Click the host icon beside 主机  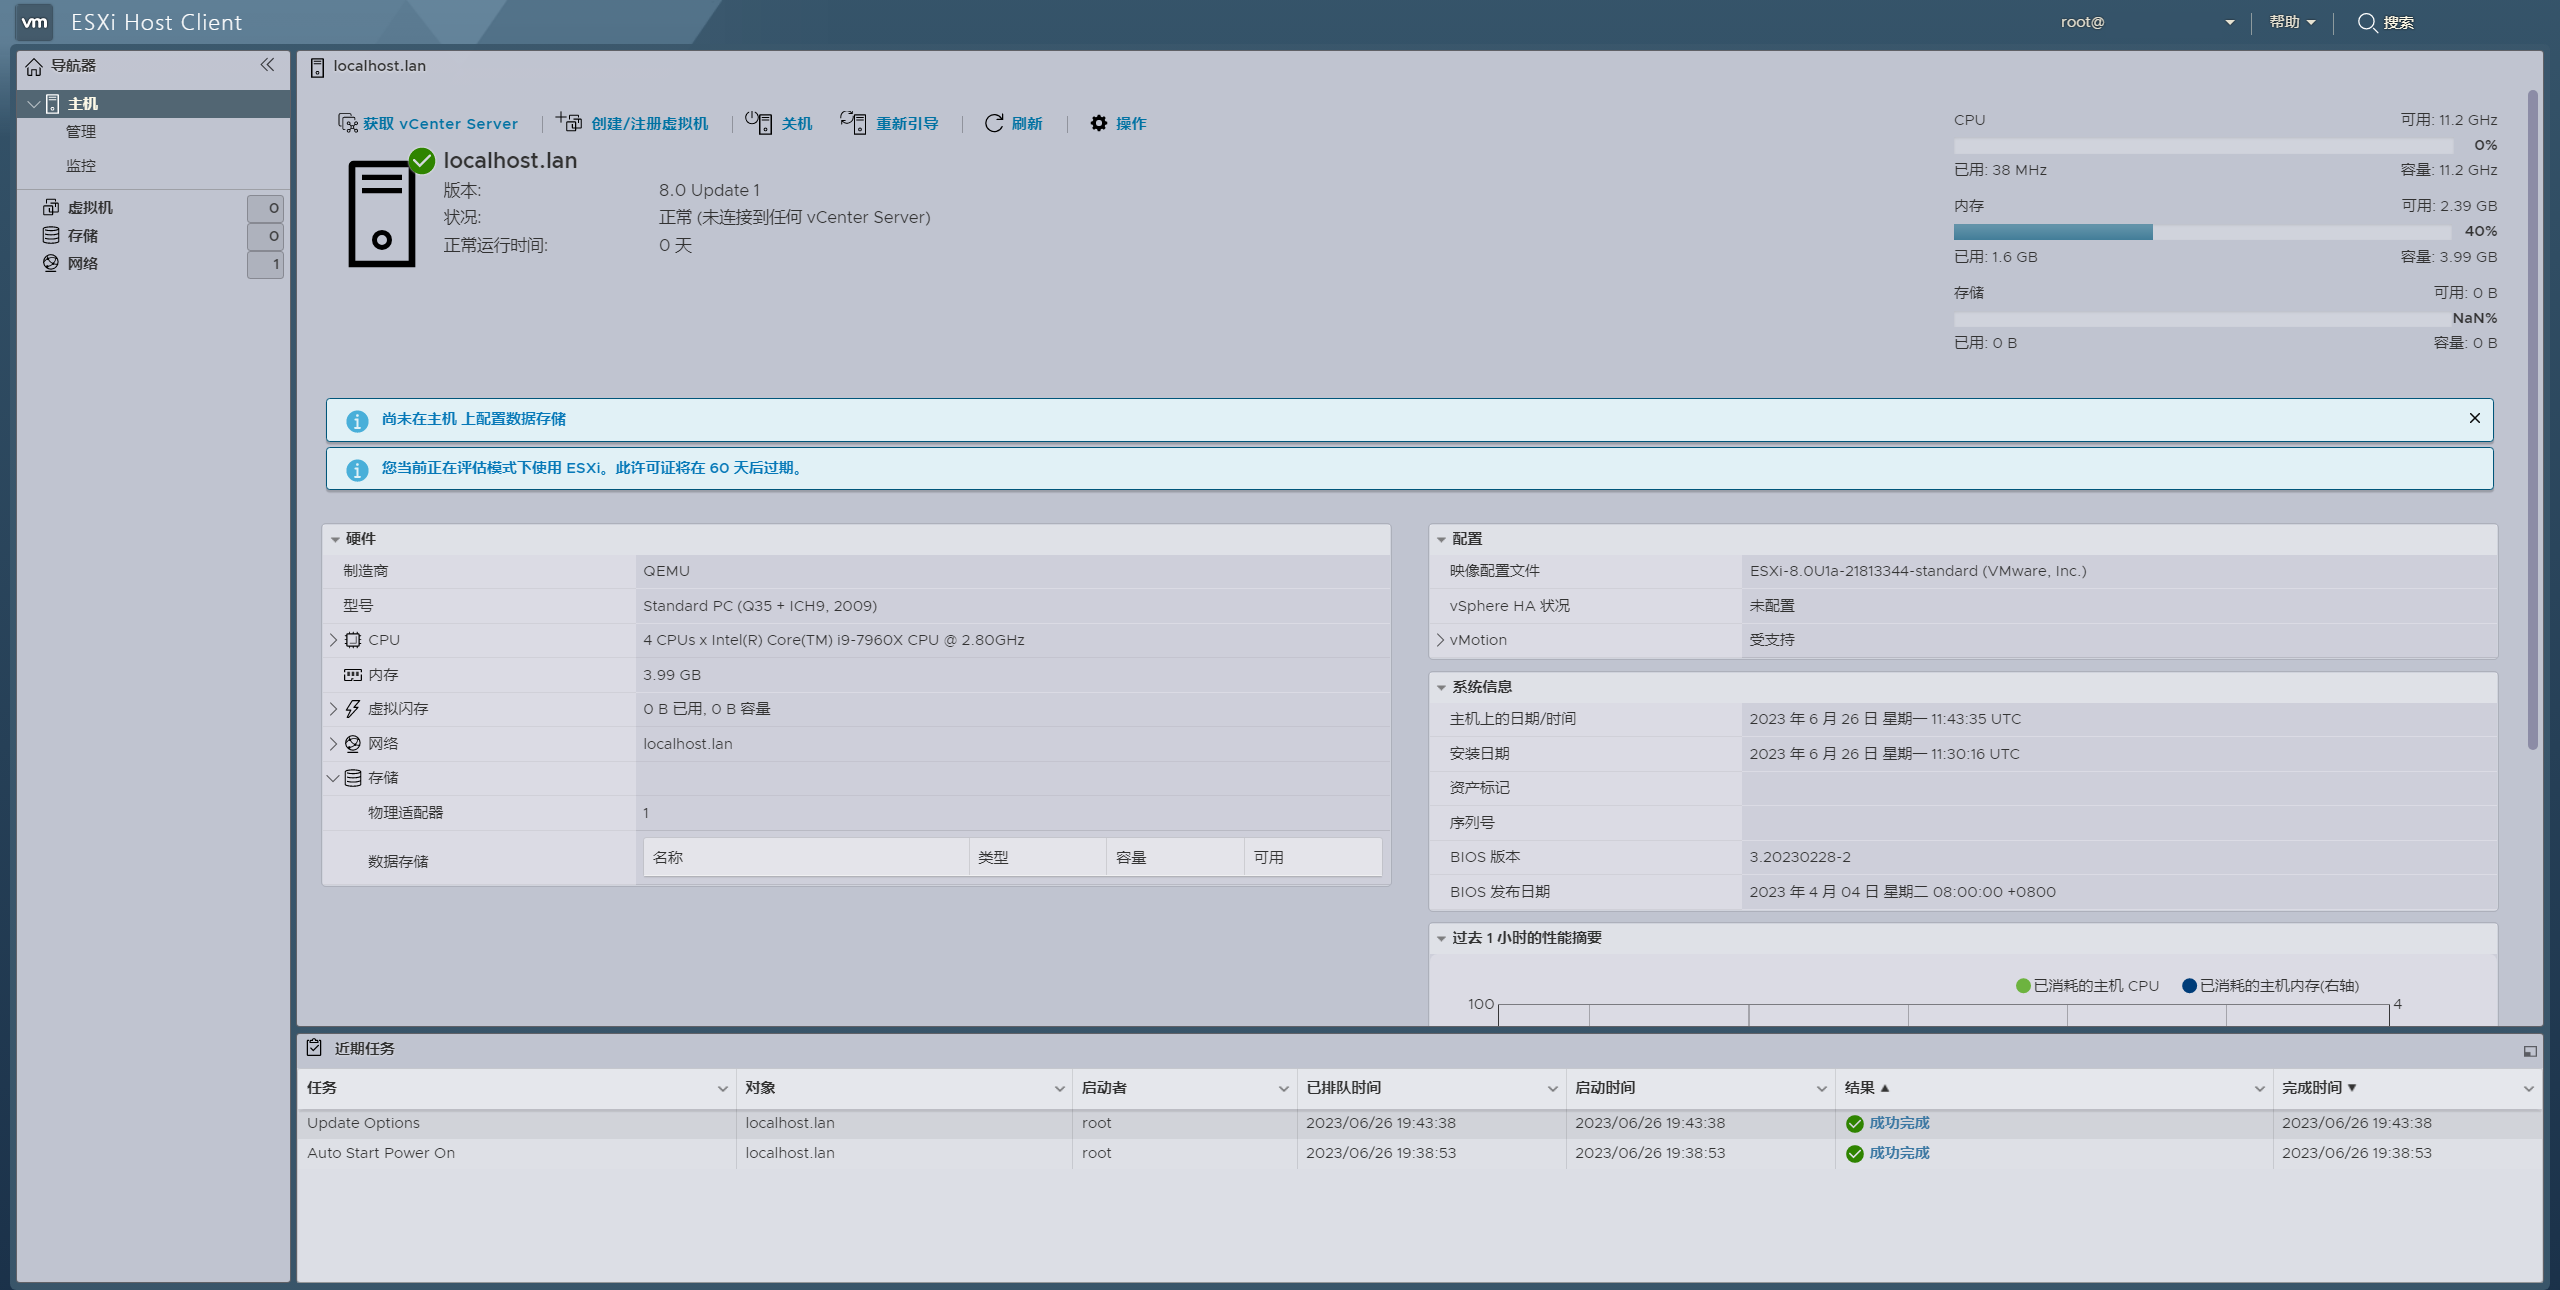[x=53, y=104]
